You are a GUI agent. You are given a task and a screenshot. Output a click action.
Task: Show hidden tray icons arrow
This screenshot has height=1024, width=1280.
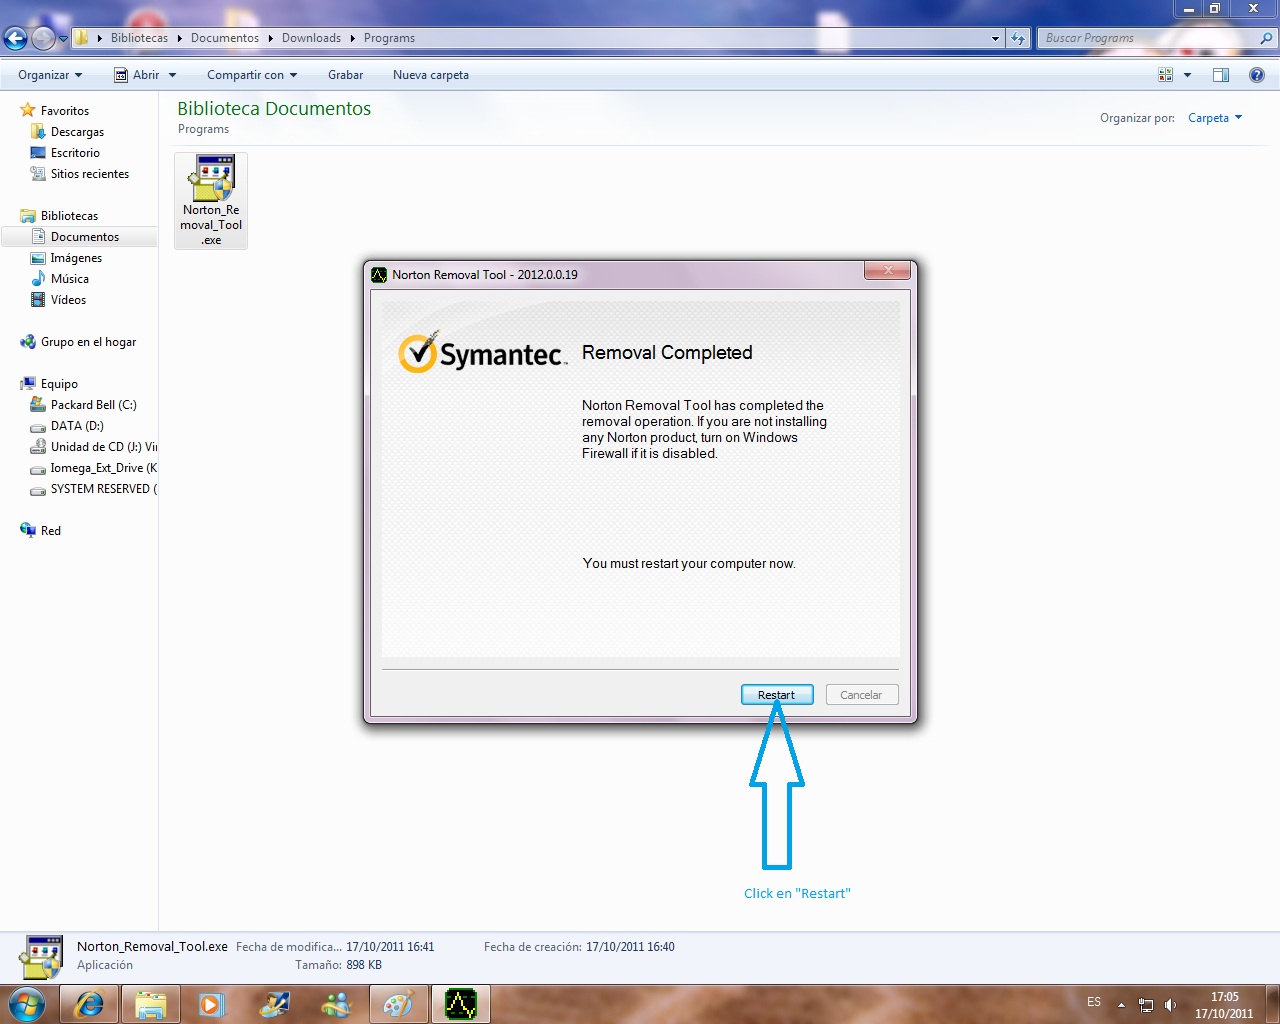click(x=1121, y=1005)
